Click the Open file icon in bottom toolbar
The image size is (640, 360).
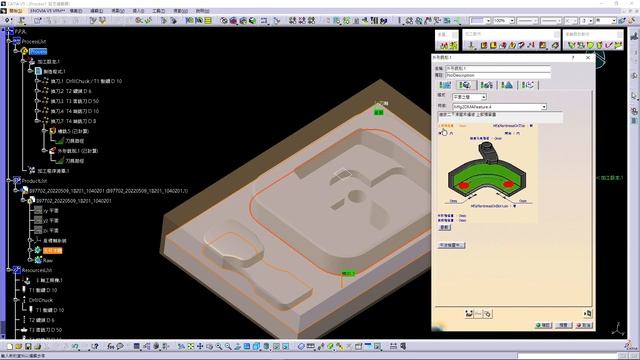click(x=18, y=347)
